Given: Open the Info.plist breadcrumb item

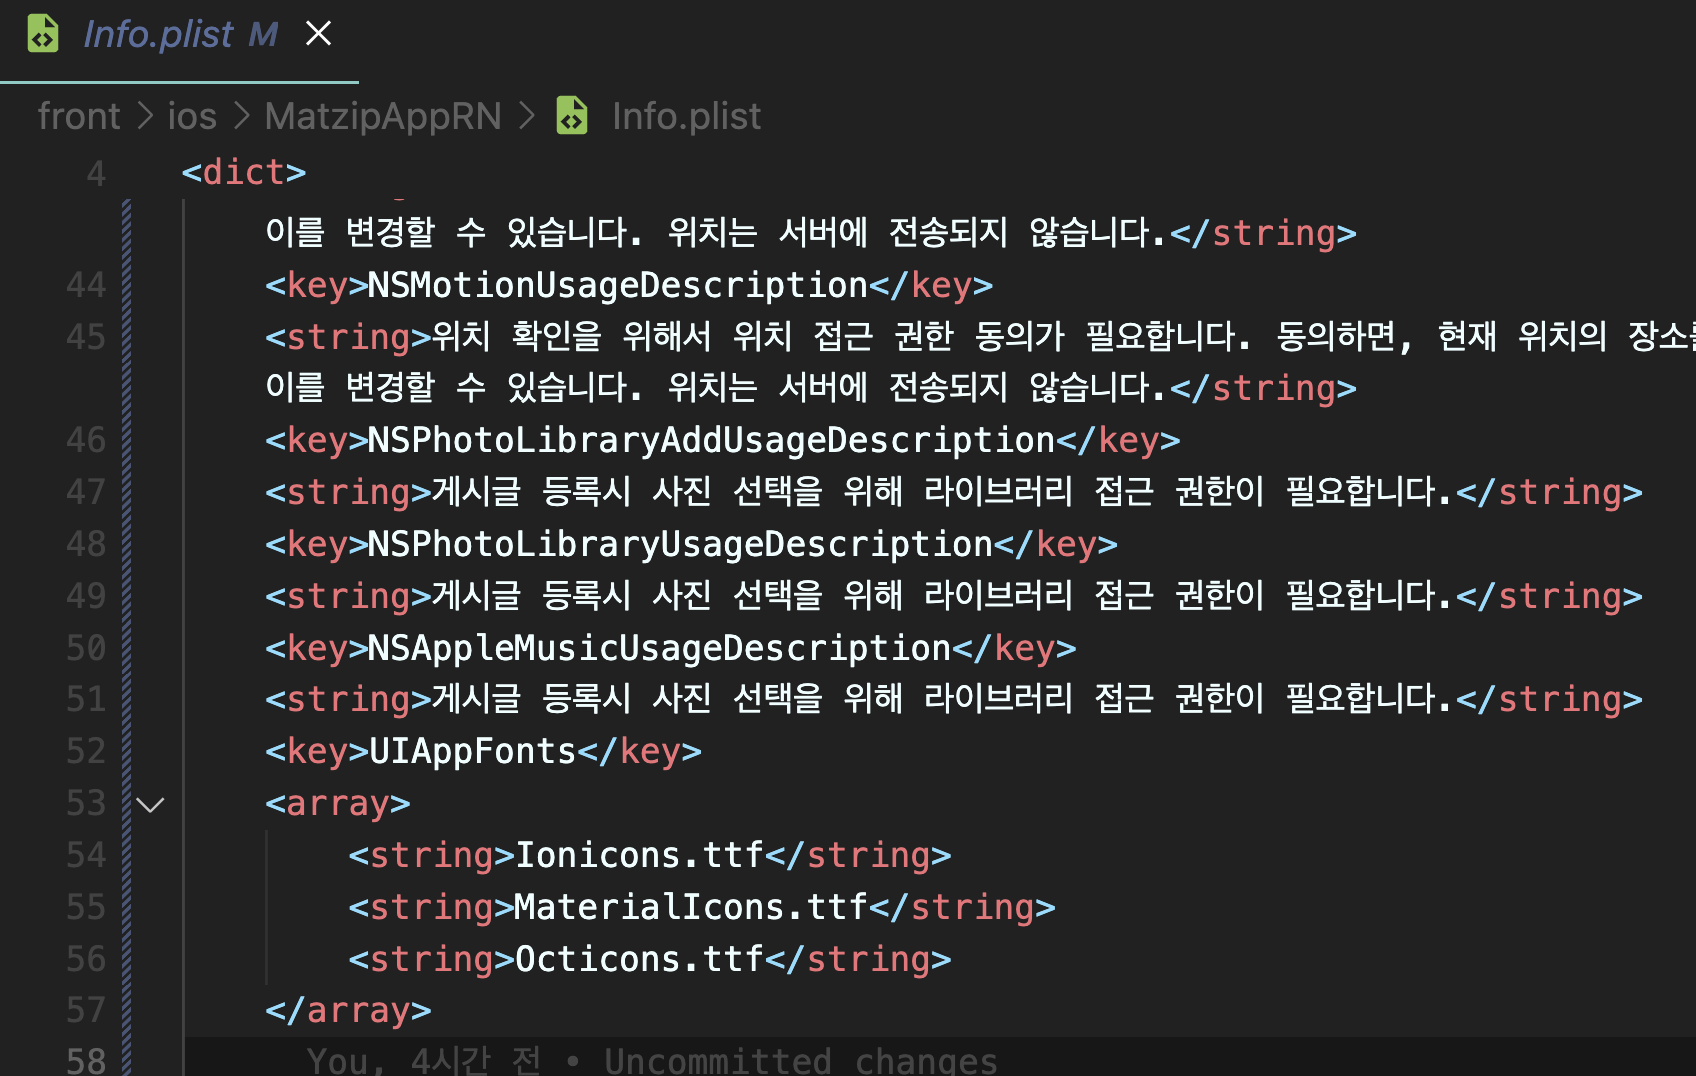Looking at the screenshot, I should coord(686,116).
